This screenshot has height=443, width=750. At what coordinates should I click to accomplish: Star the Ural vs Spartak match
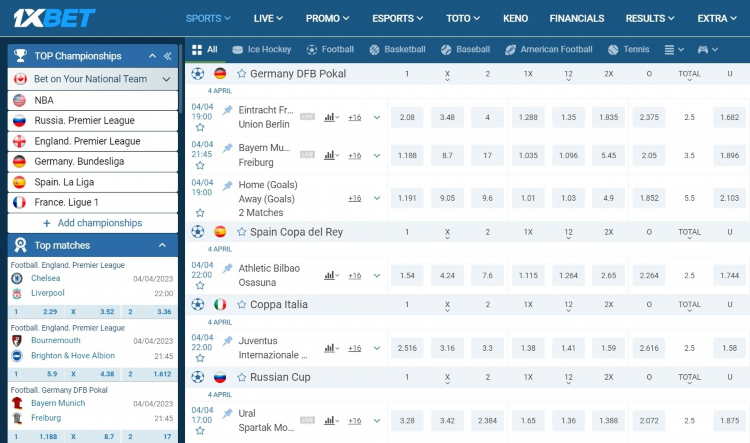tap(200, 431)
